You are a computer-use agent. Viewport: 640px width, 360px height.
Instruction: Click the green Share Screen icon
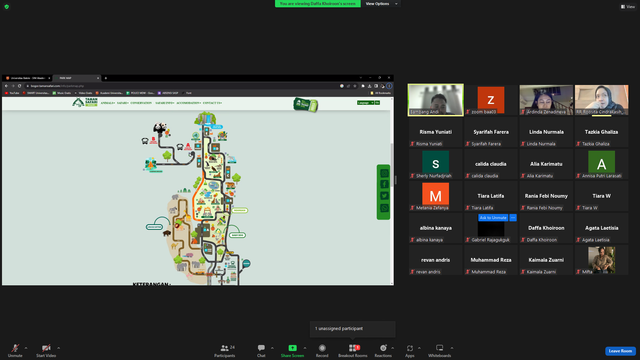pos(292,348)
